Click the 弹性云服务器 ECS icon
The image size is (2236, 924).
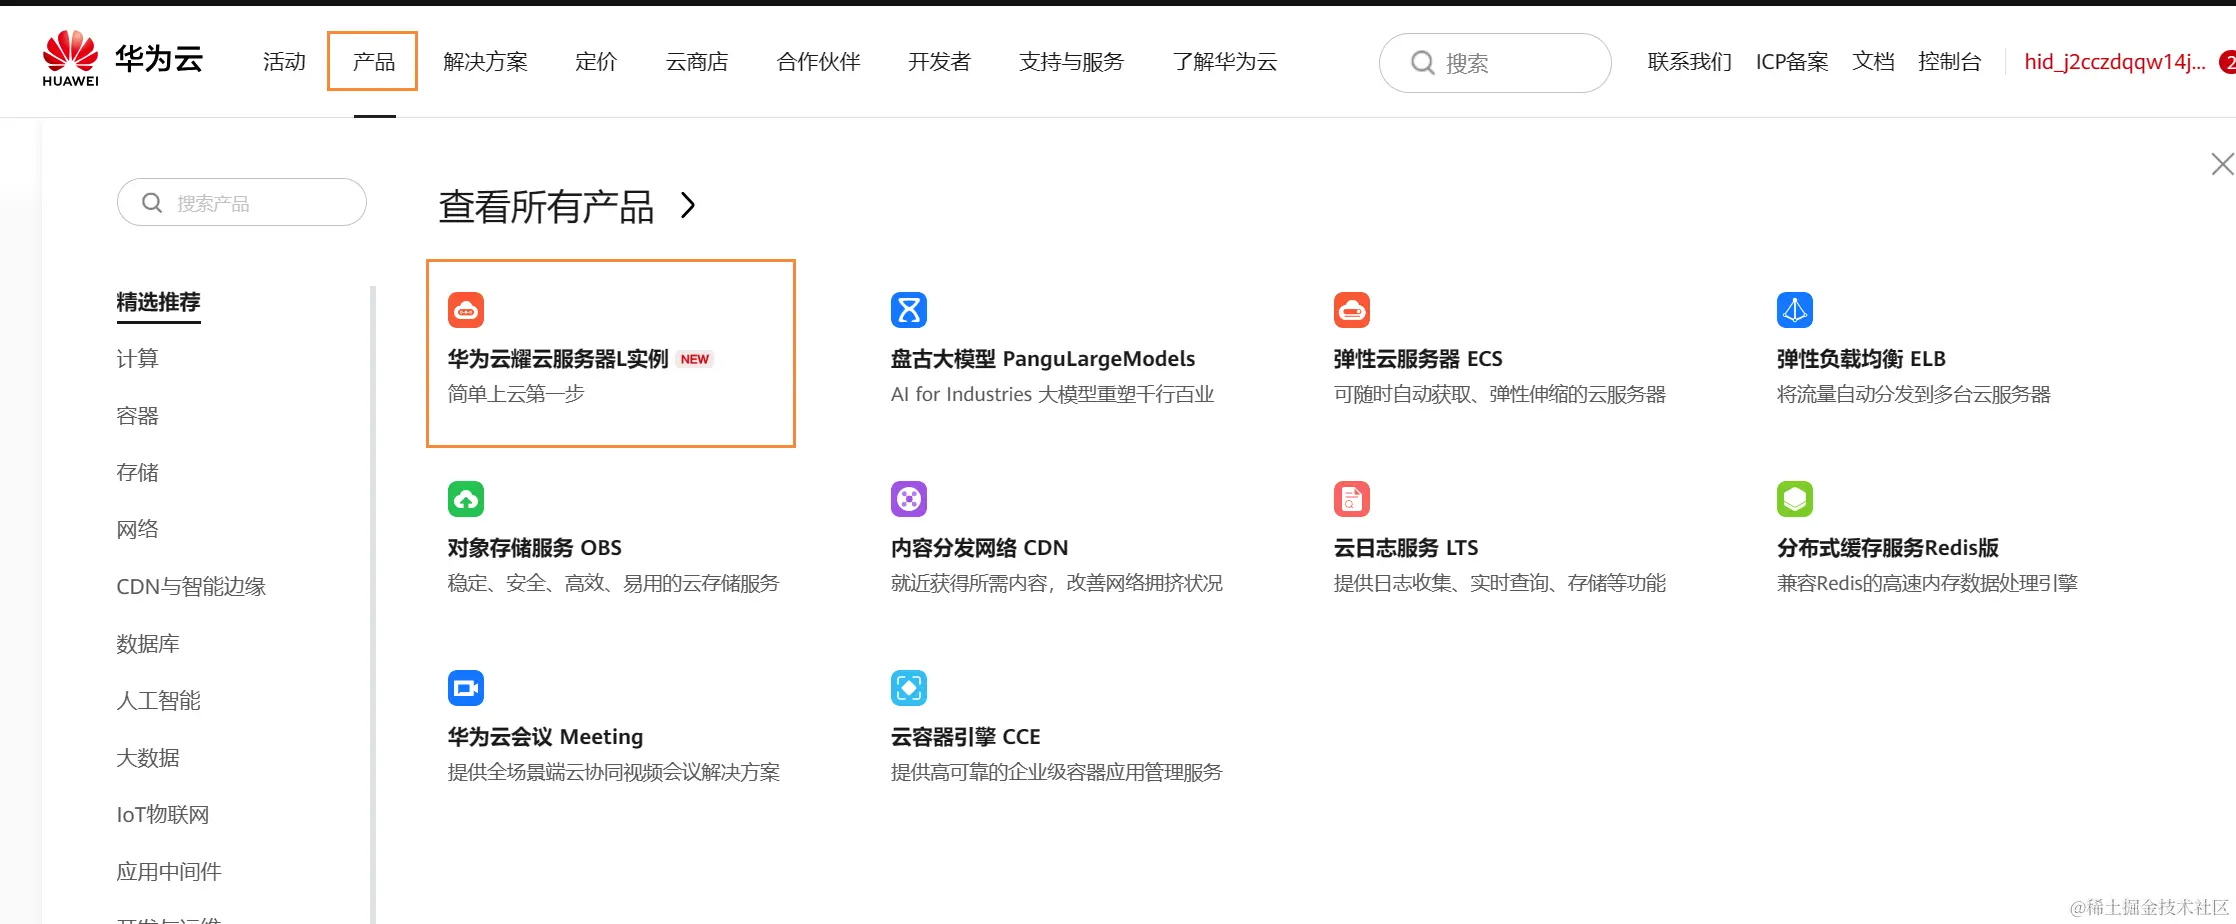(x=1352, y=310)
